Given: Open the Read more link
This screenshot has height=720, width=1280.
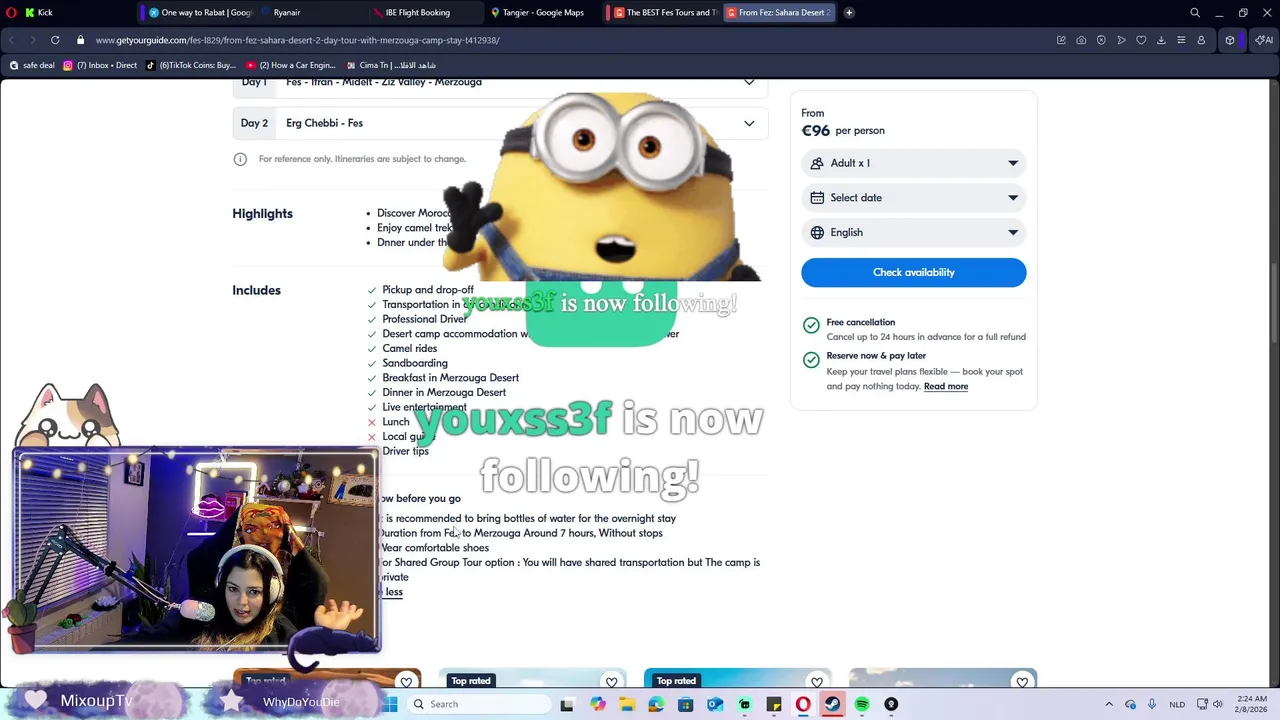Looking at the screenshot, I should tap(946, 386).
